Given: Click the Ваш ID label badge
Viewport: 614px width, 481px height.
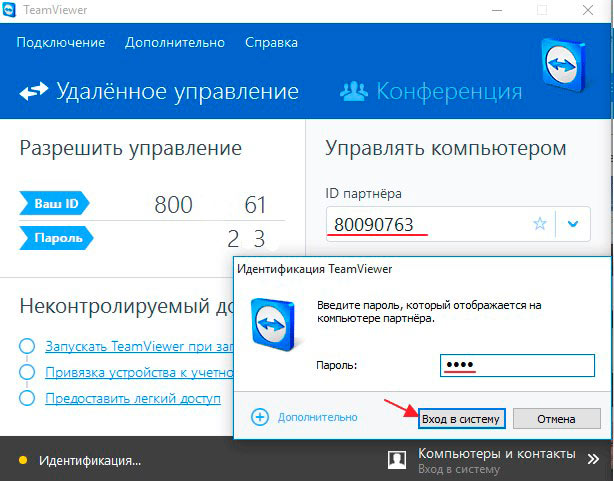Looking at the screenshot, I should coord(54,203).
